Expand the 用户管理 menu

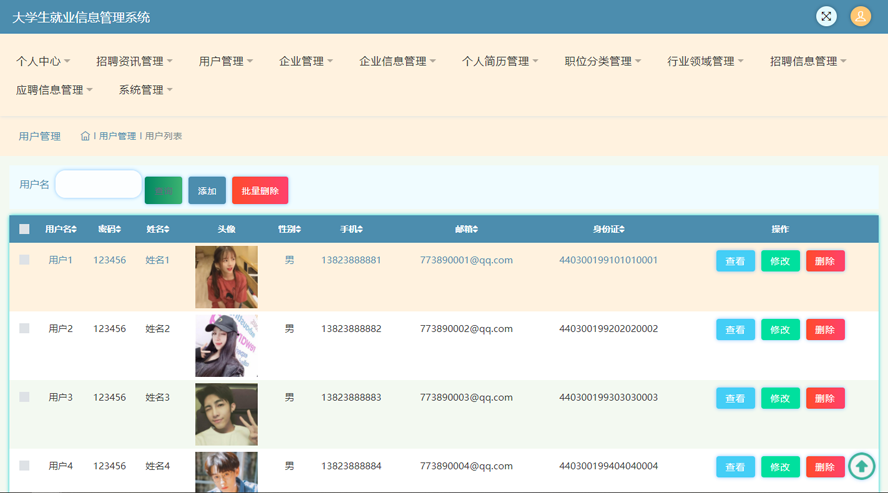[226, 61]
